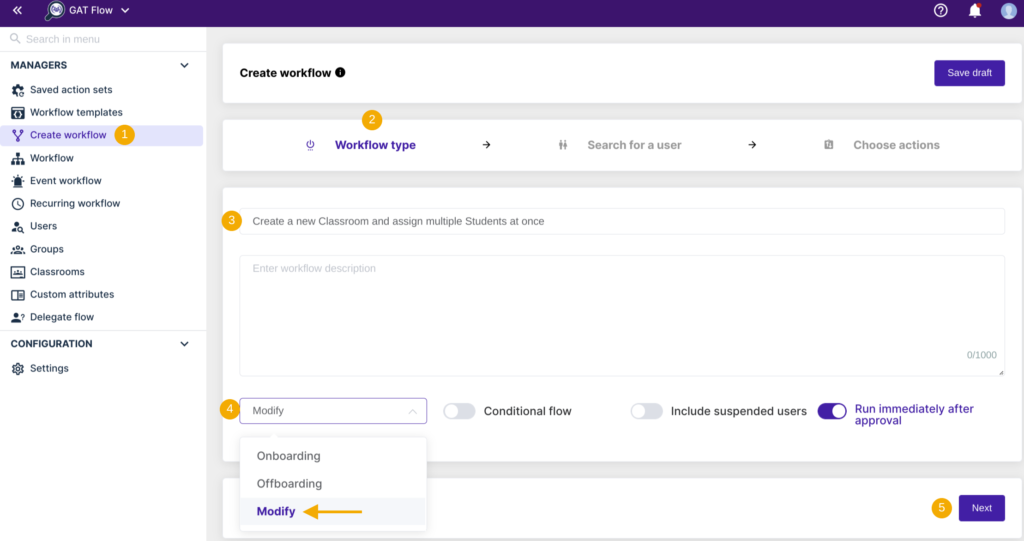
Task: Click the Settings gear icon
Action: 18,369
